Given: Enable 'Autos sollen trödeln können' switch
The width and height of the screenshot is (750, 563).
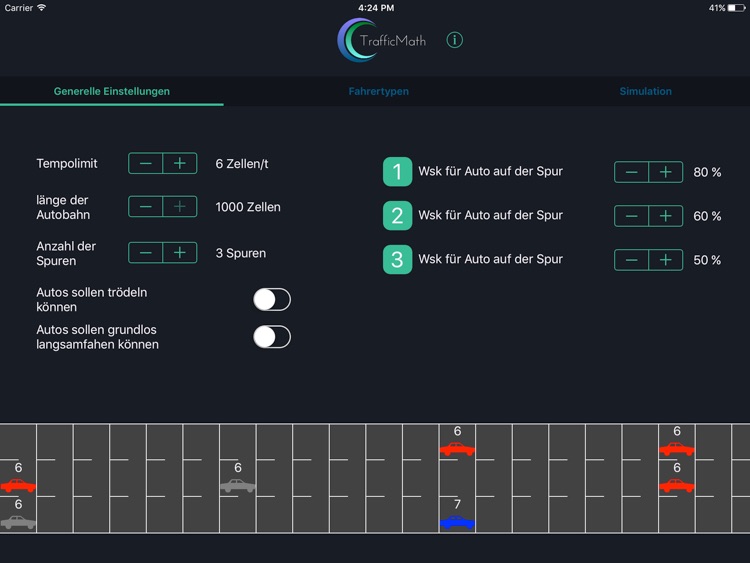Looking at the screenshot, I should (x=271, y=300).
